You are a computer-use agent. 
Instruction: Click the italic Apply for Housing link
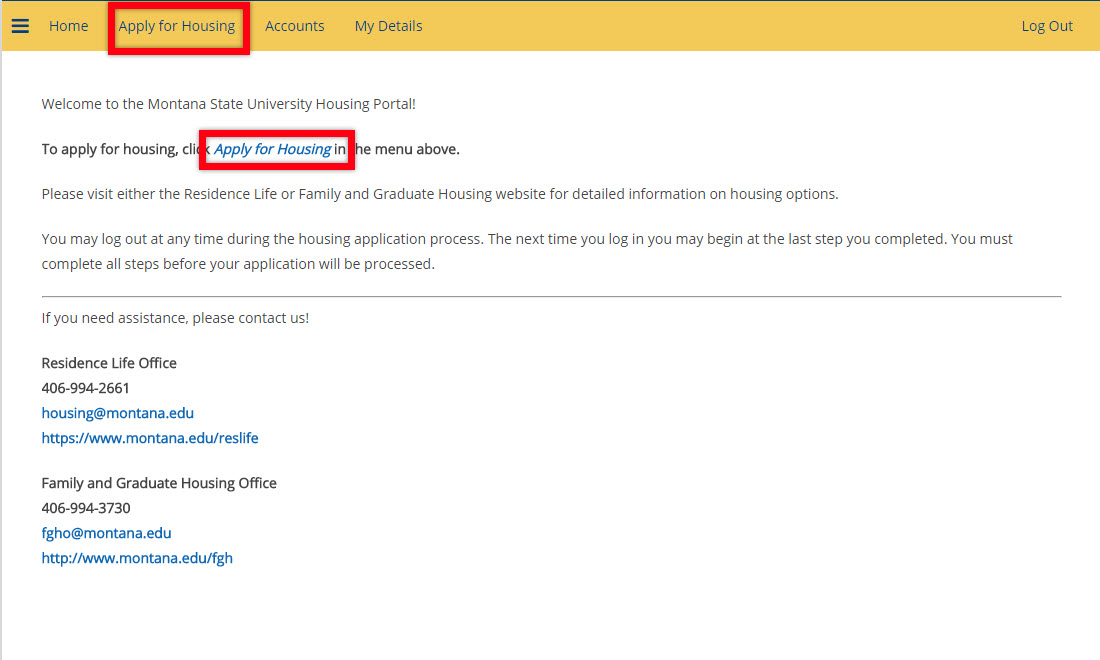[x=272, y=149]
